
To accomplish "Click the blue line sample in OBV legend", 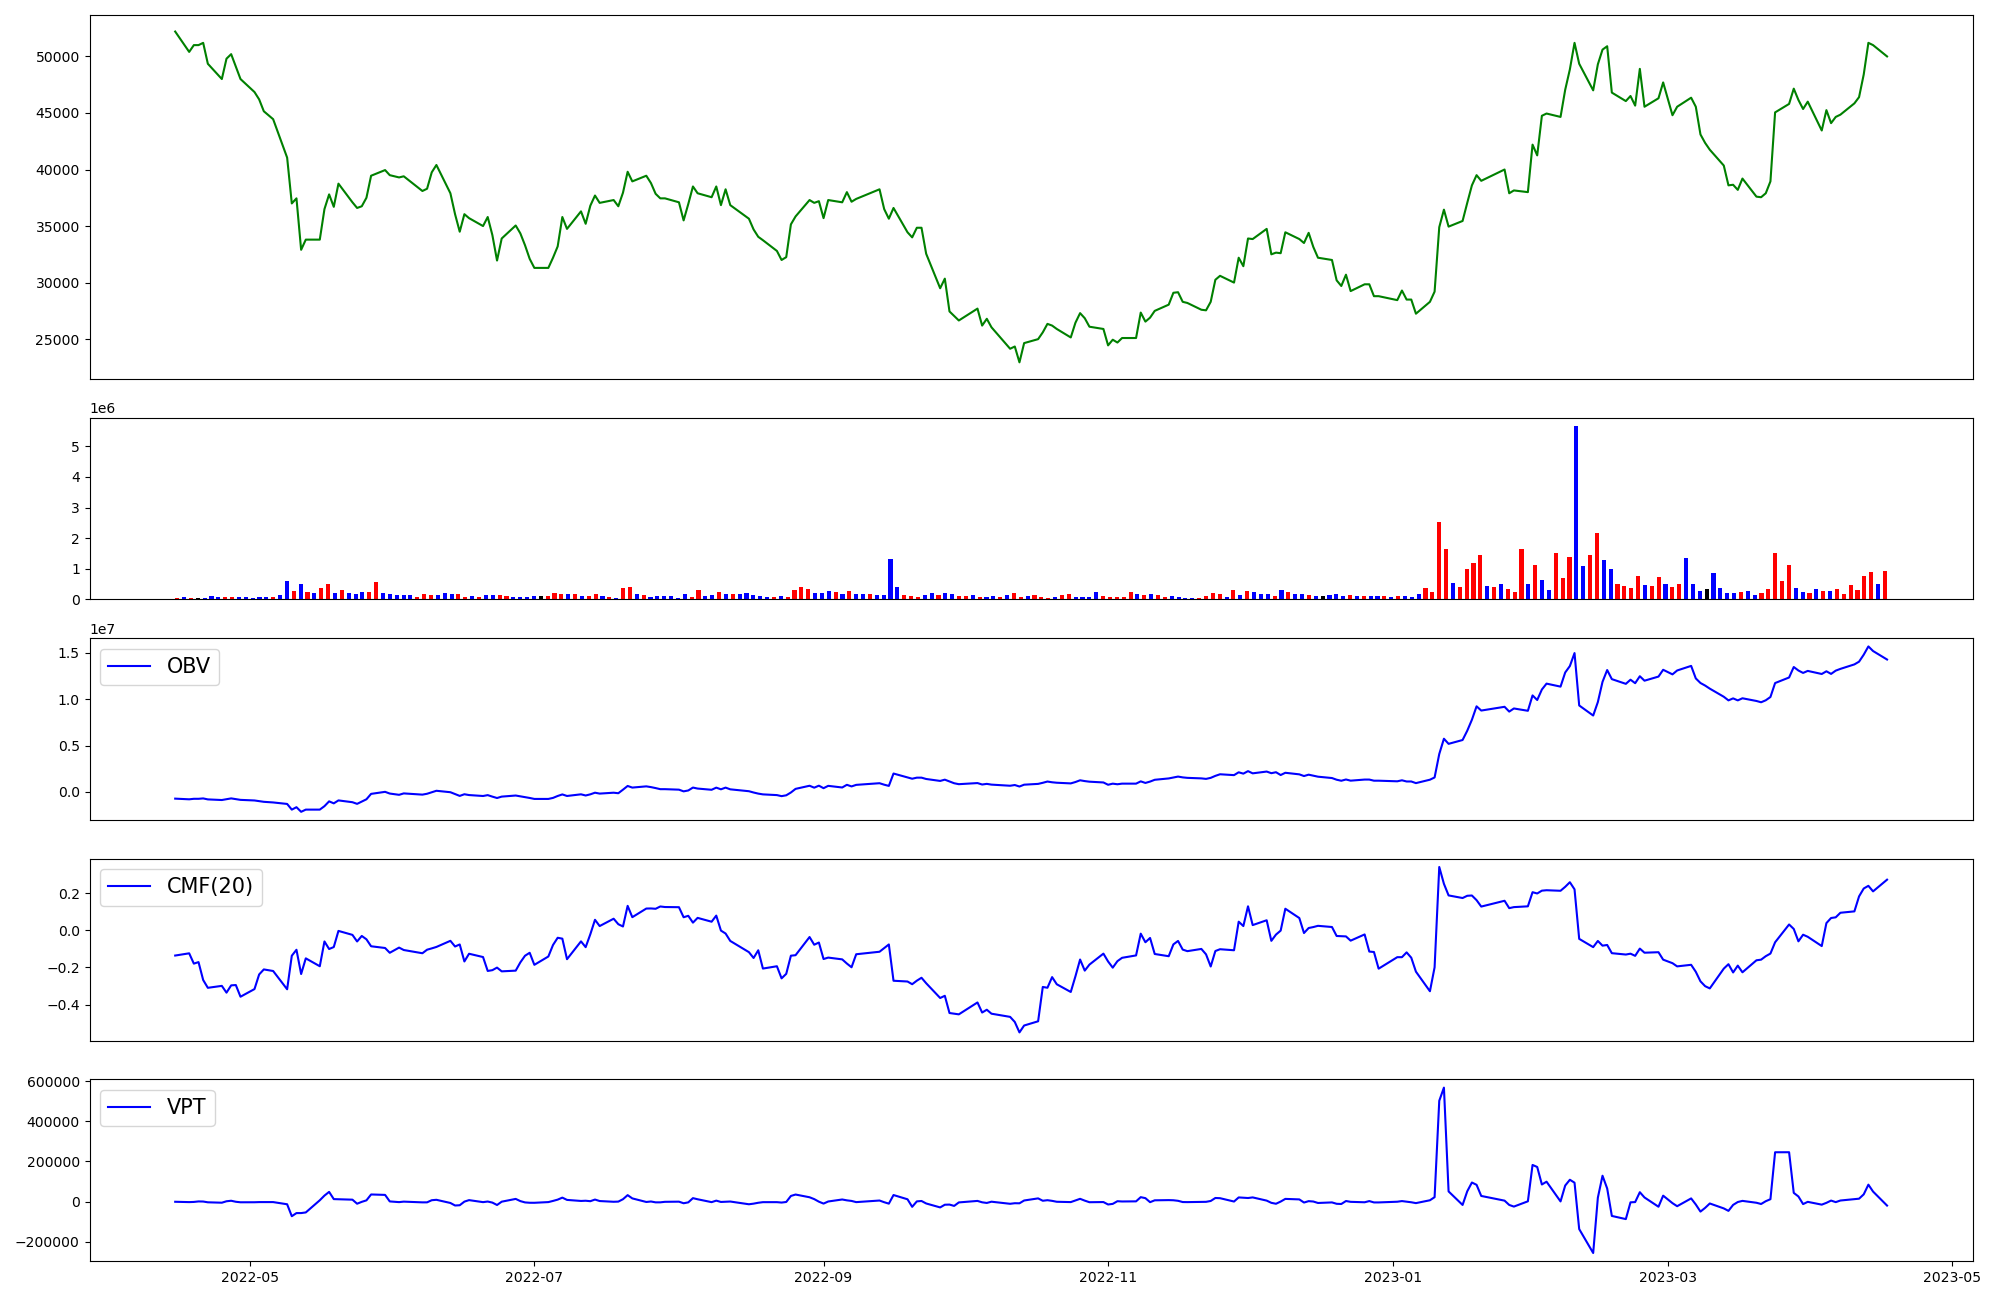I will tap(129, 666).
